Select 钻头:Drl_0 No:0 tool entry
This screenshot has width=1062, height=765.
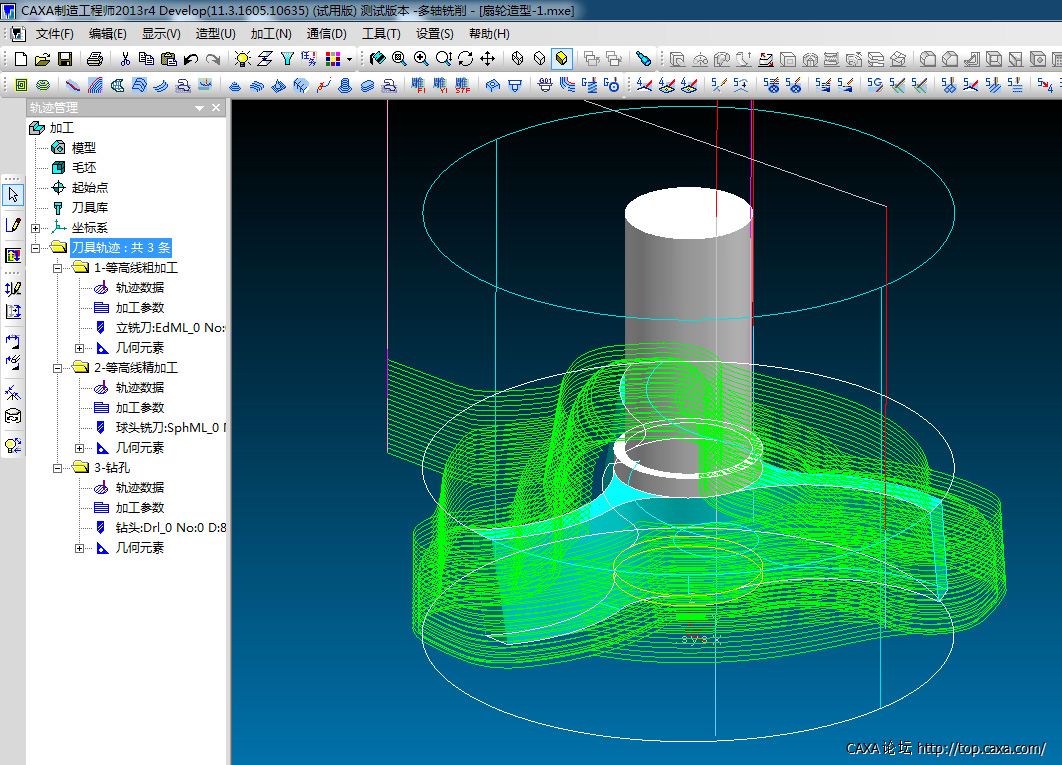(171, 528)
